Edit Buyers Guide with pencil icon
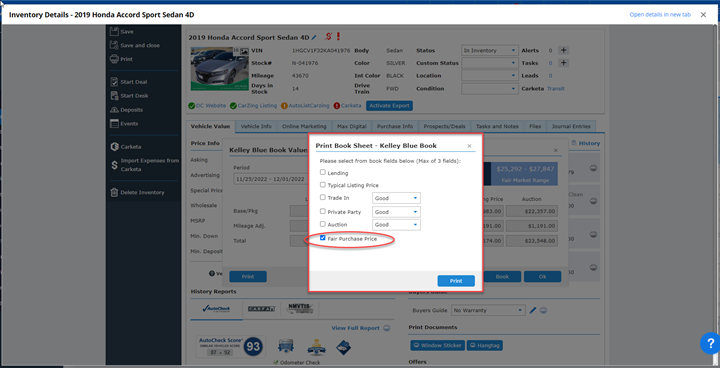This screenshot has width=720, height=368. click(x=533, y=310)
